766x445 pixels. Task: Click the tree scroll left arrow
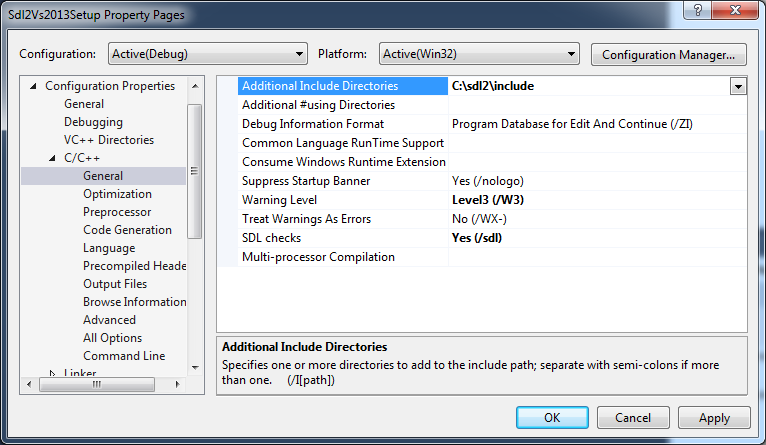[x=29, y=384]
